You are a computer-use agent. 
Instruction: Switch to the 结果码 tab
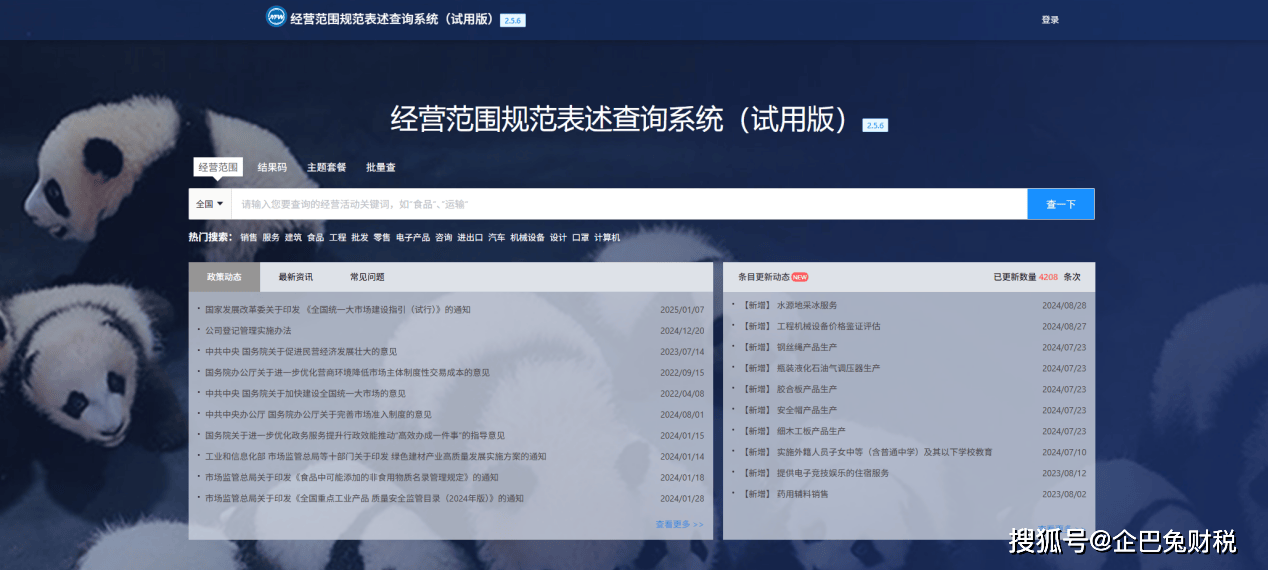[272, 167]
